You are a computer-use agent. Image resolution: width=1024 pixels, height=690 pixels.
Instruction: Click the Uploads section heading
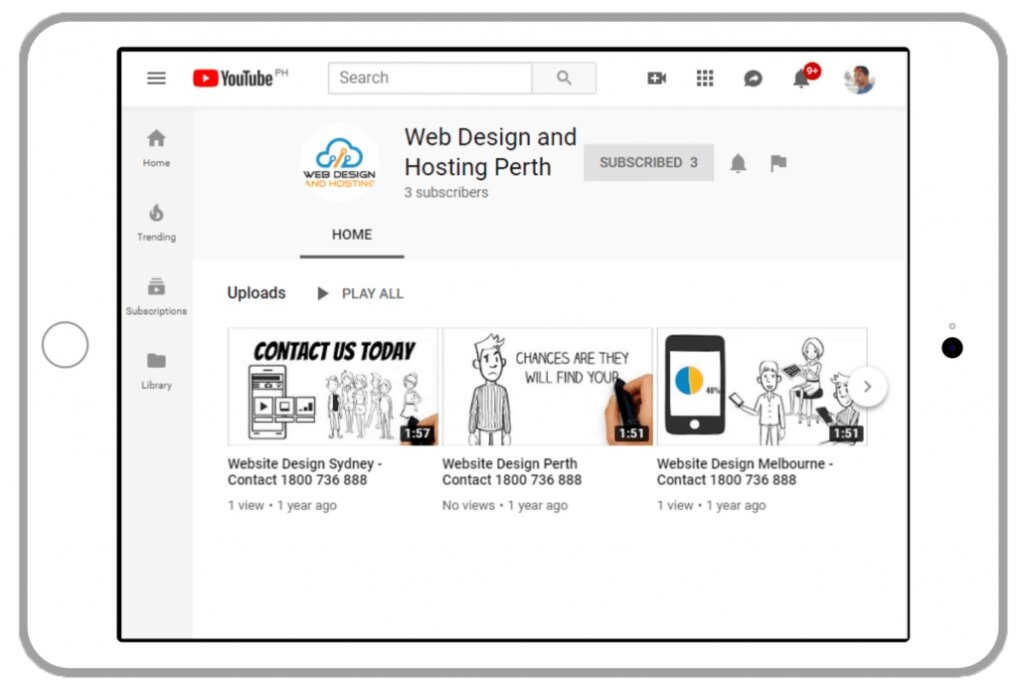tap(256, 293)
